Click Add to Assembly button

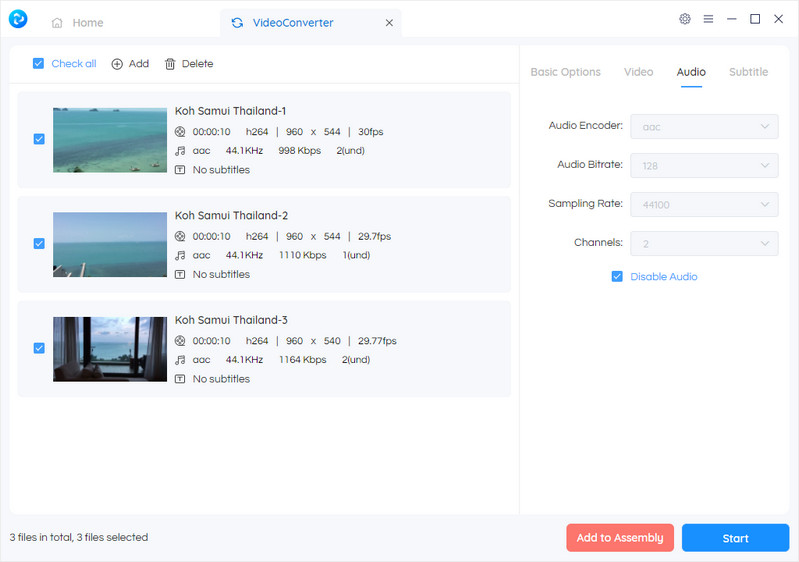click(x=620, y=538)
